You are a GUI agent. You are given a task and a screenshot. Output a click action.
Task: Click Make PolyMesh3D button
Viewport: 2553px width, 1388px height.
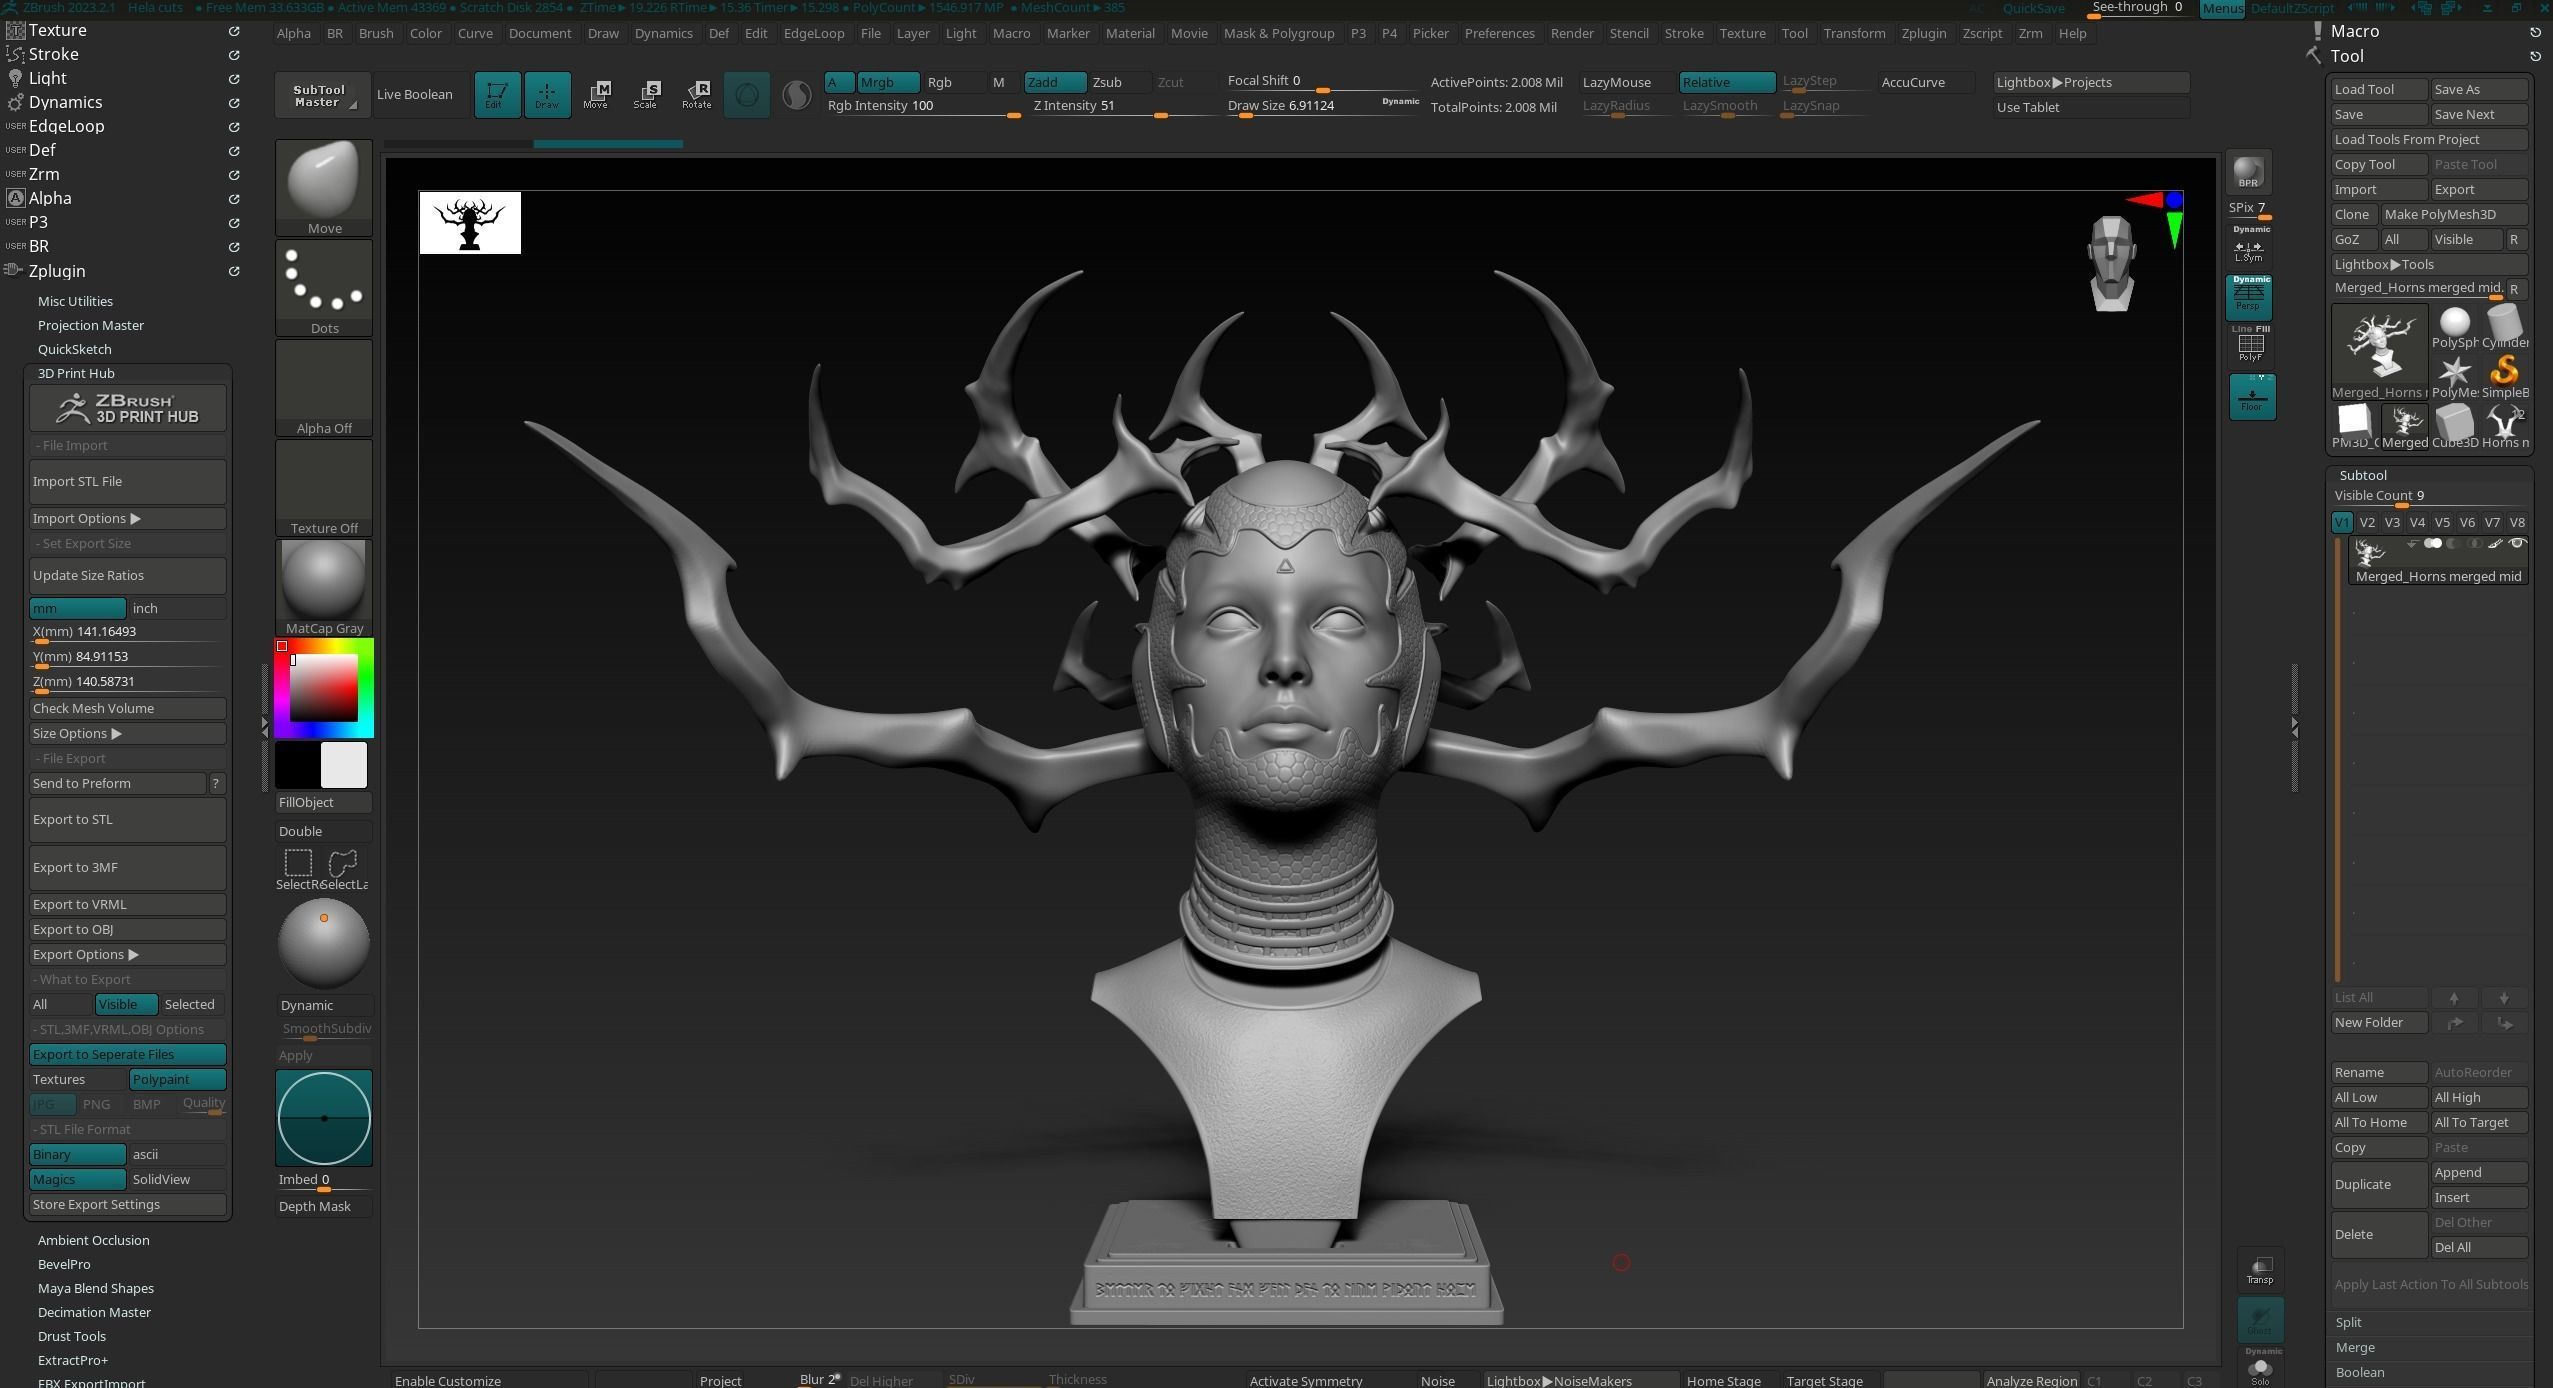click(2454, 214)
